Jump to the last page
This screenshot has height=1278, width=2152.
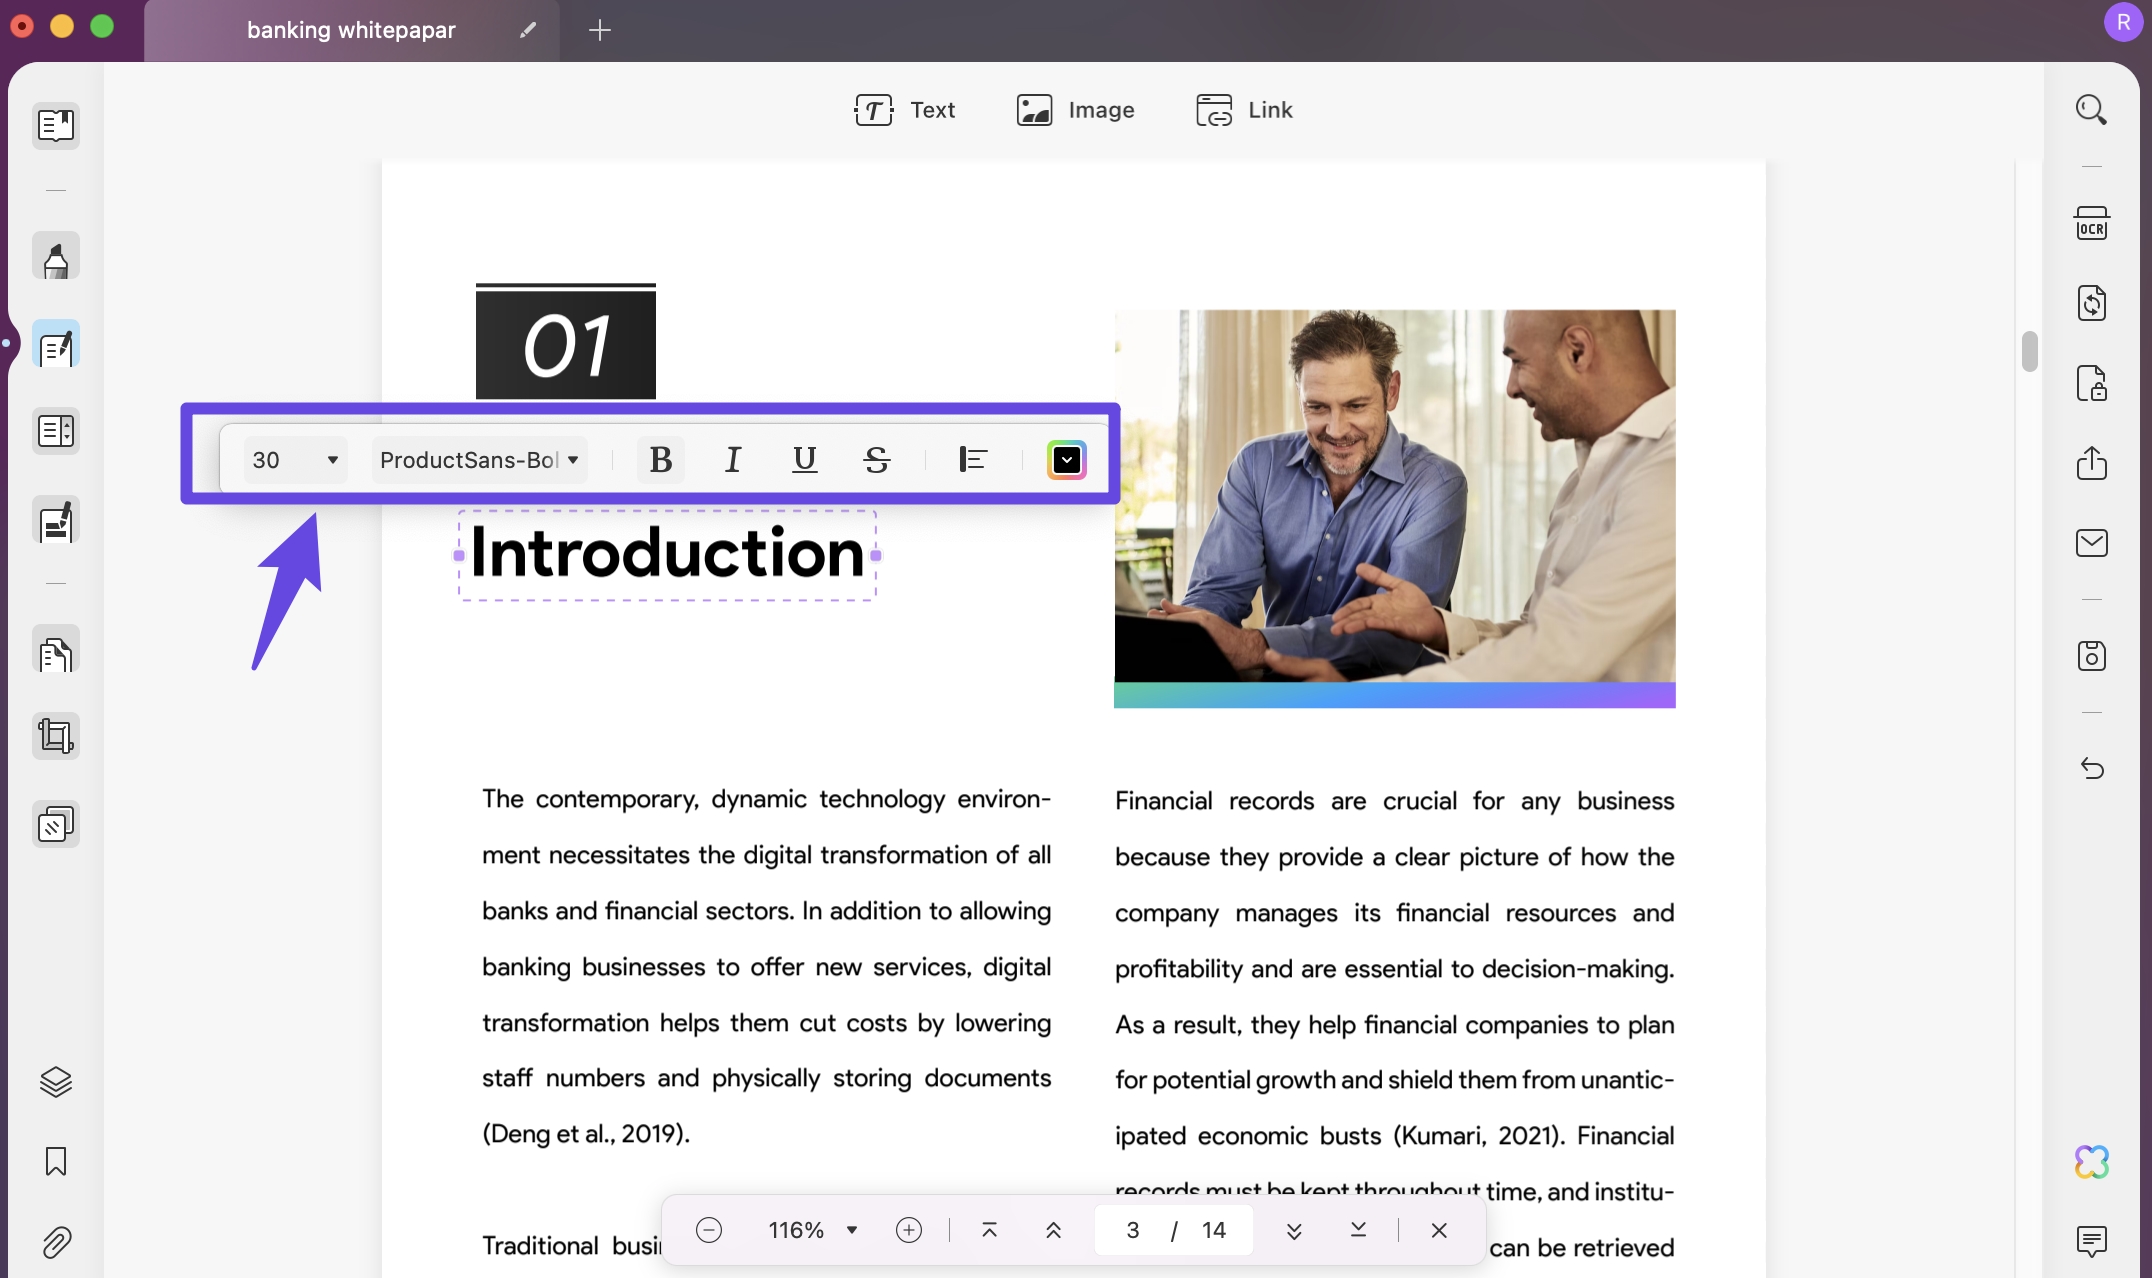(1358, 1230)
